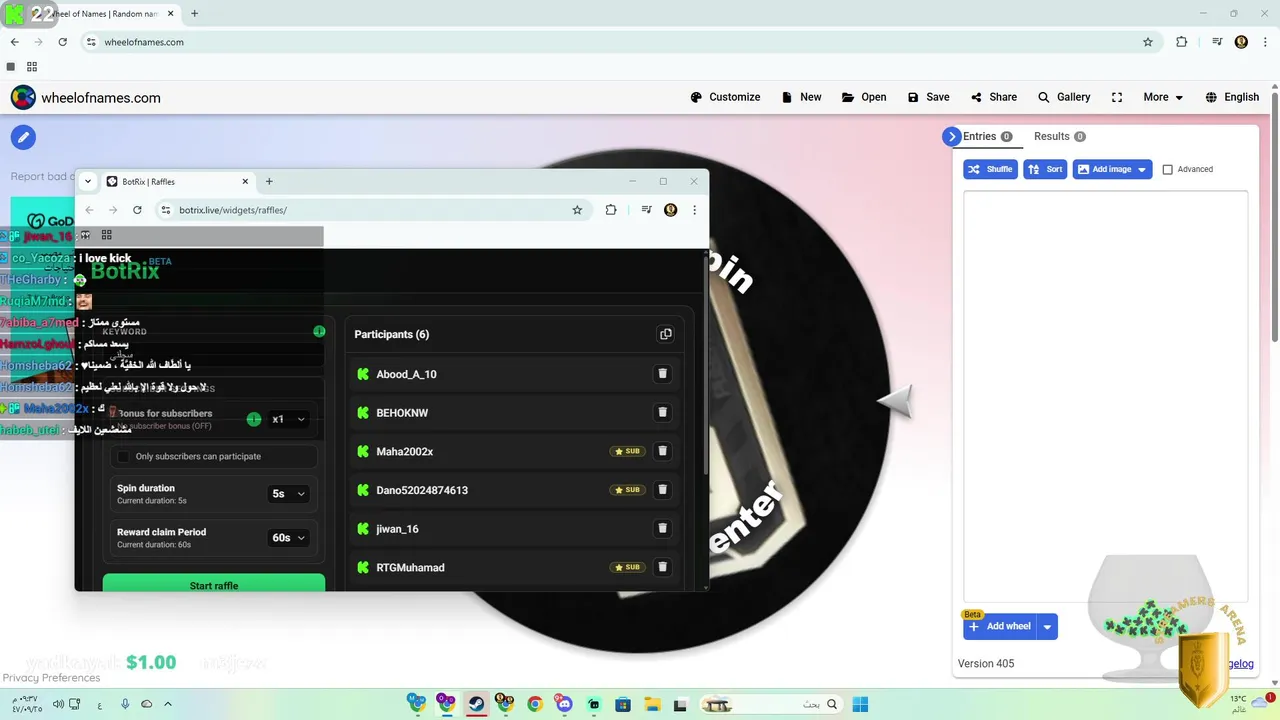Open the English language menu
This screenshot has height=720, width=1280.
(1232, 97)
